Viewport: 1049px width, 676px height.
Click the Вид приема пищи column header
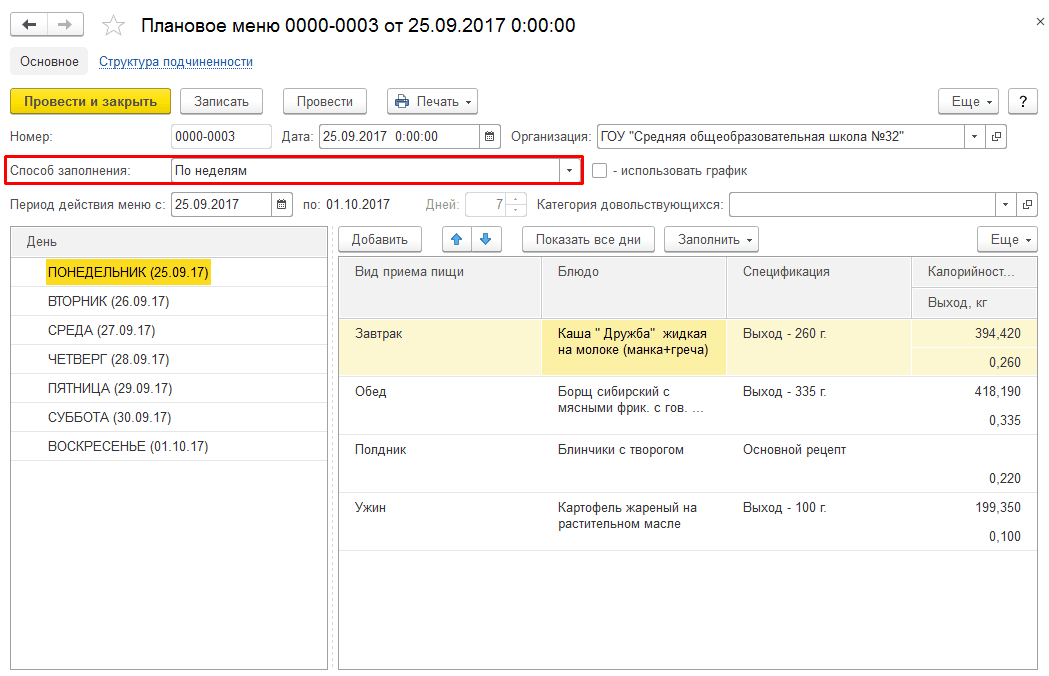click(x=440, y=287)
